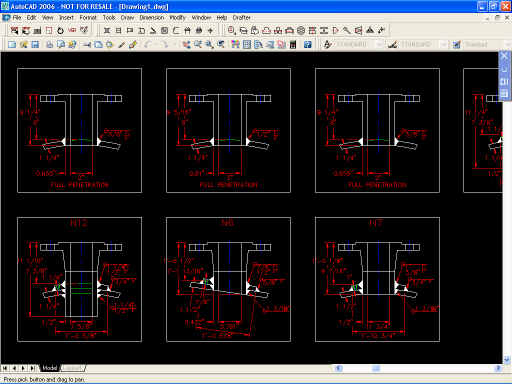Click the Table Style manager icon
Viewport: 512px width, 384px height.
point(457,44)
